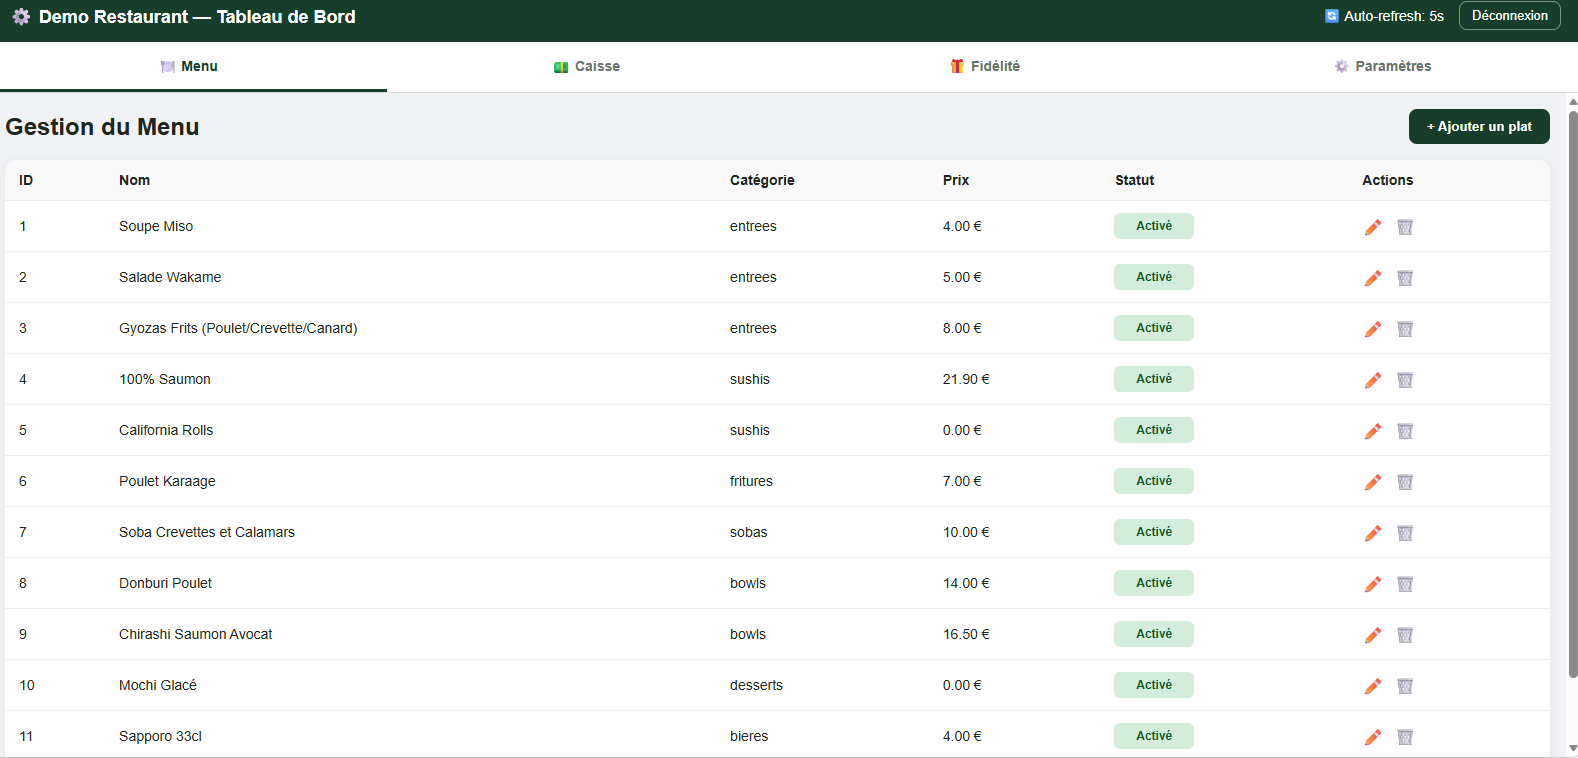Click the Nom column header
The image size is (1578, 758).
tap(134, 180)
